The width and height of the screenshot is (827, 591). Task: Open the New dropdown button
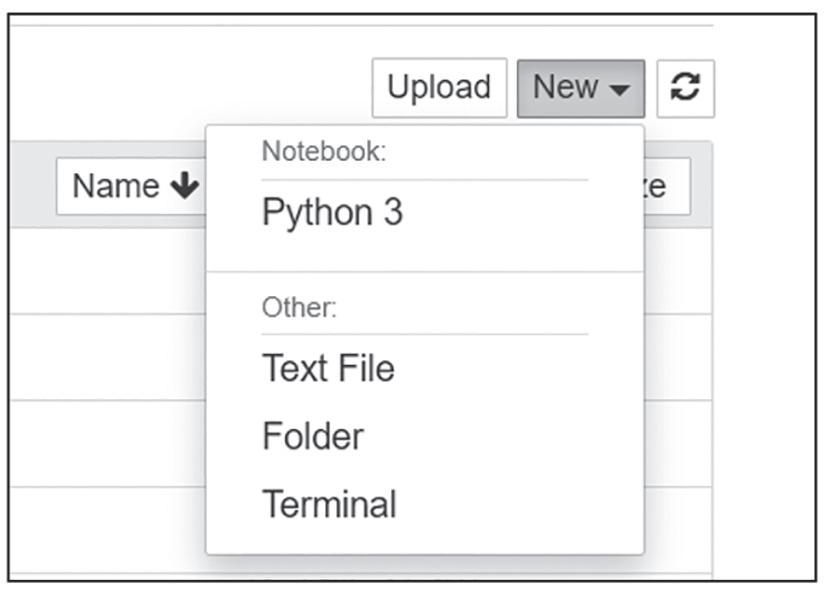click(x=580, y=88)
